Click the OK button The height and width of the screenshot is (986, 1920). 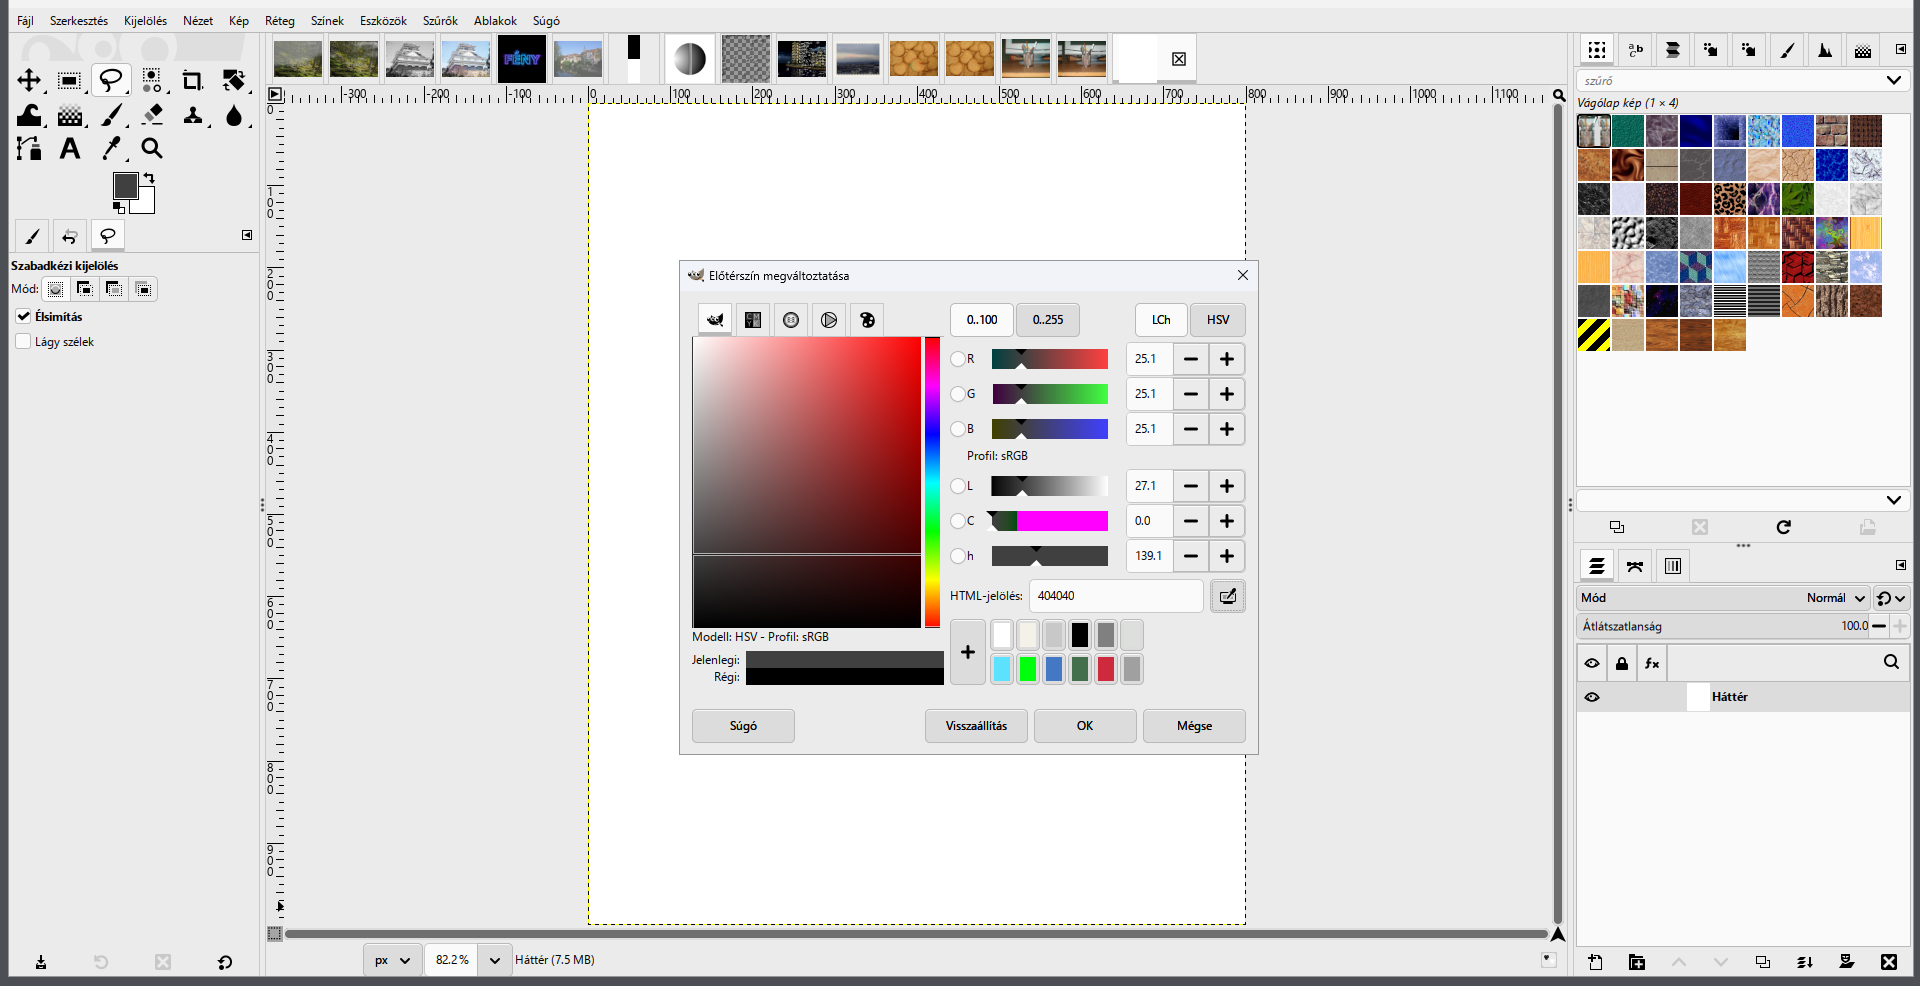[x=1085, y=726]
